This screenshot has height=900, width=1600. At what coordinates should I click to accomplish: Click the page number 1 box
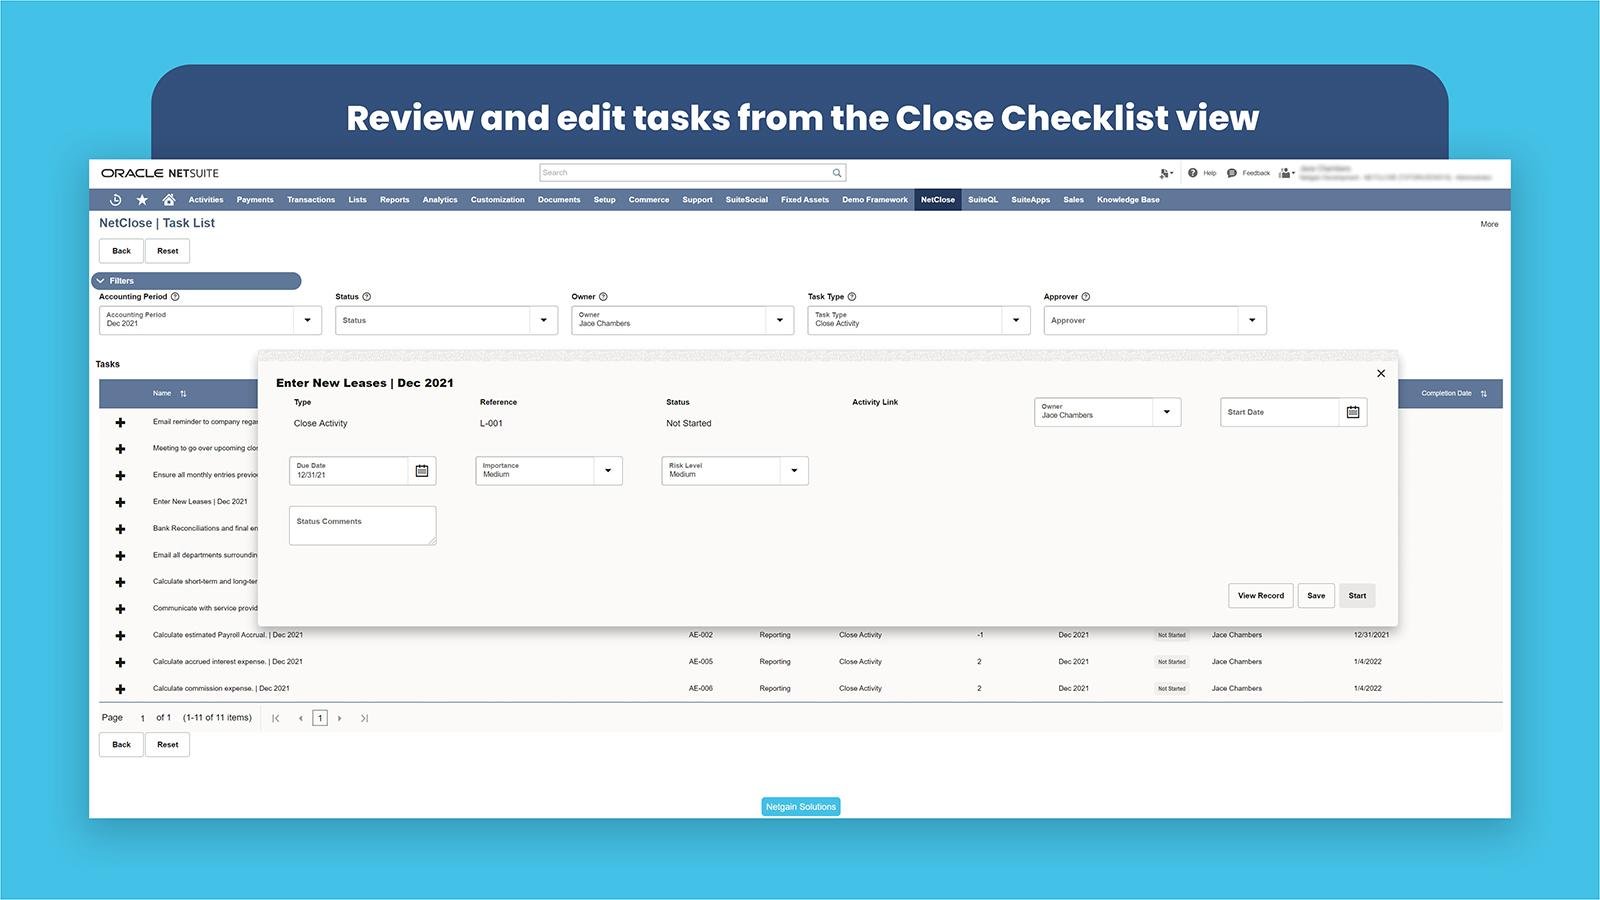(x=320, y=718)
